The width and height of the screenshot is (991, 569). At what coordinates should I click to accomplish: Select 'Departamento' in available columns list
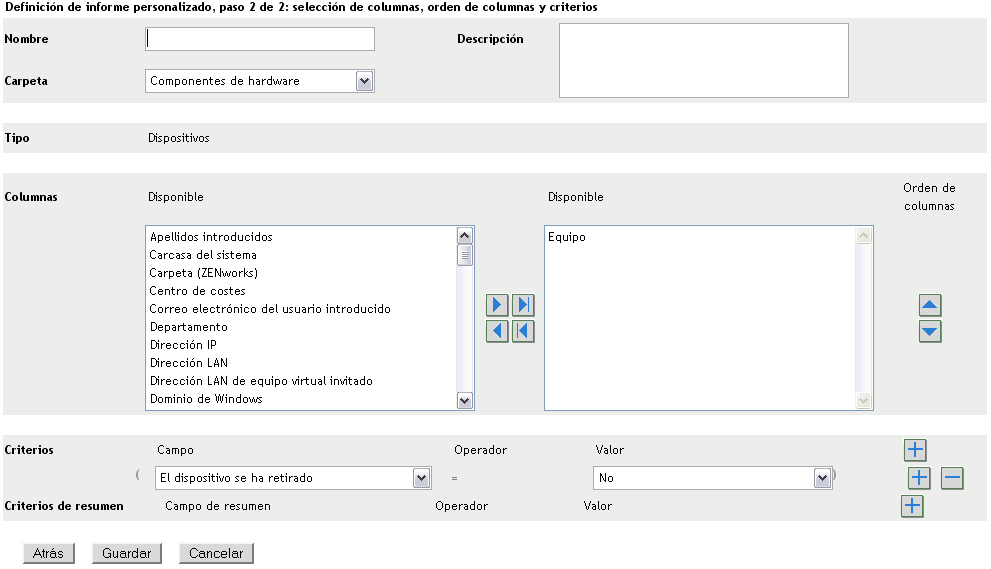click(189, 327)
